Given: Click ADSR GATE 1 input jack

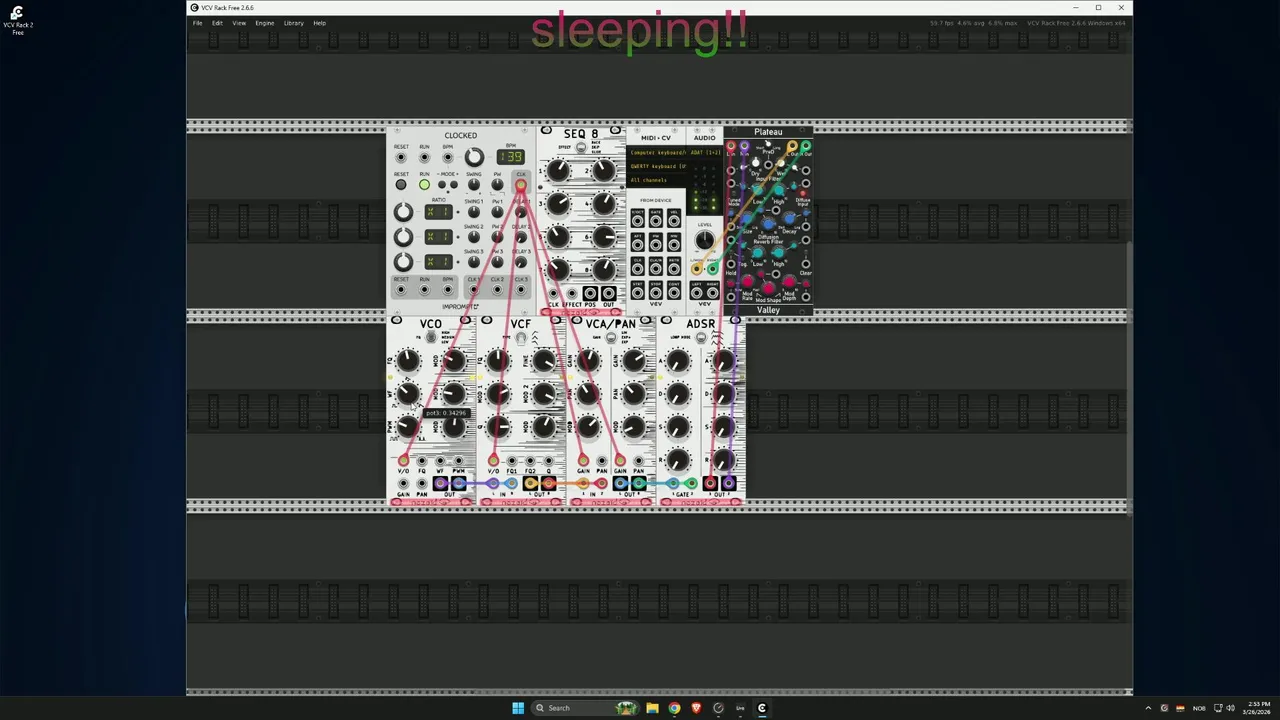Looking at the screenshot, I should coord(673,484).
